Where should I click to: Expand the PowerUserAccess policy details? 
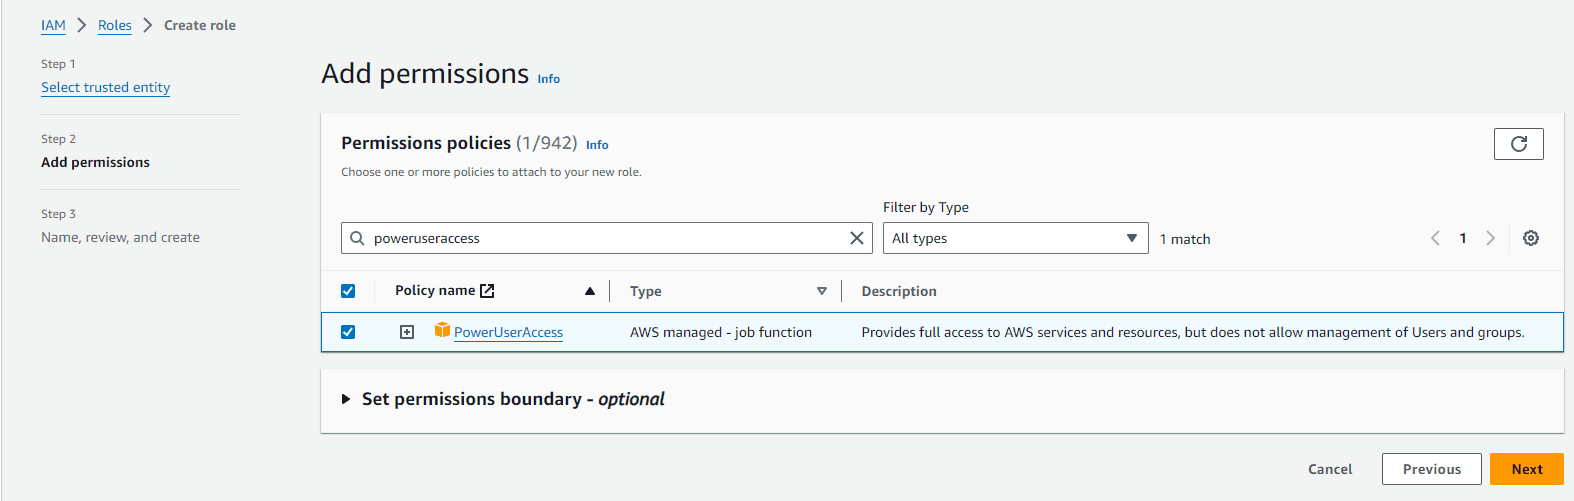coord(407,332)
